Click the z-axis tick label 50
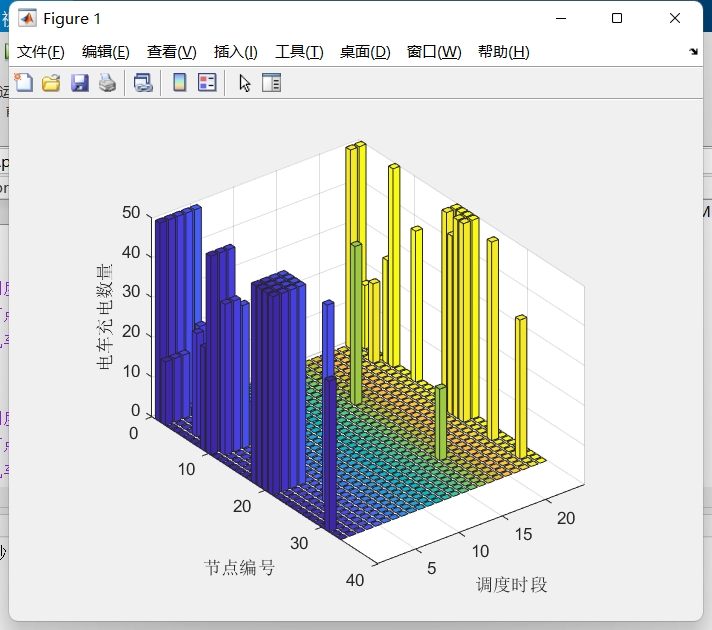 click(x=131, y=213)
